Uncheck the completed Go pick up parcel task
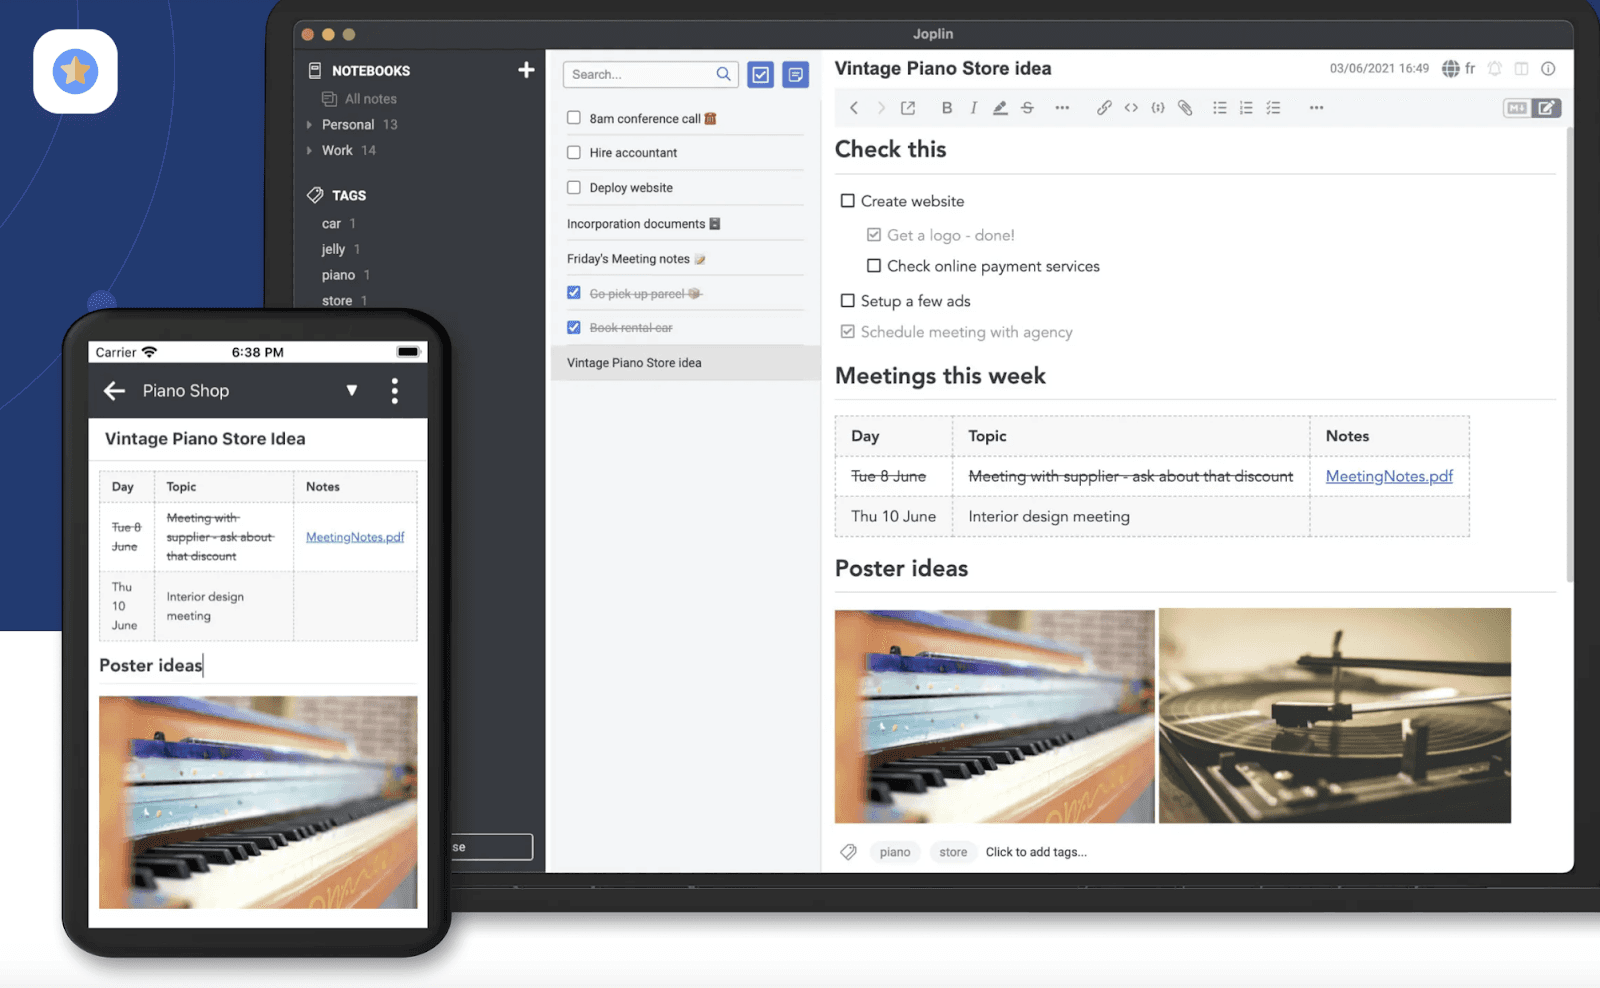The width and height of the screenshot is (1600, 988). [573, 292]
